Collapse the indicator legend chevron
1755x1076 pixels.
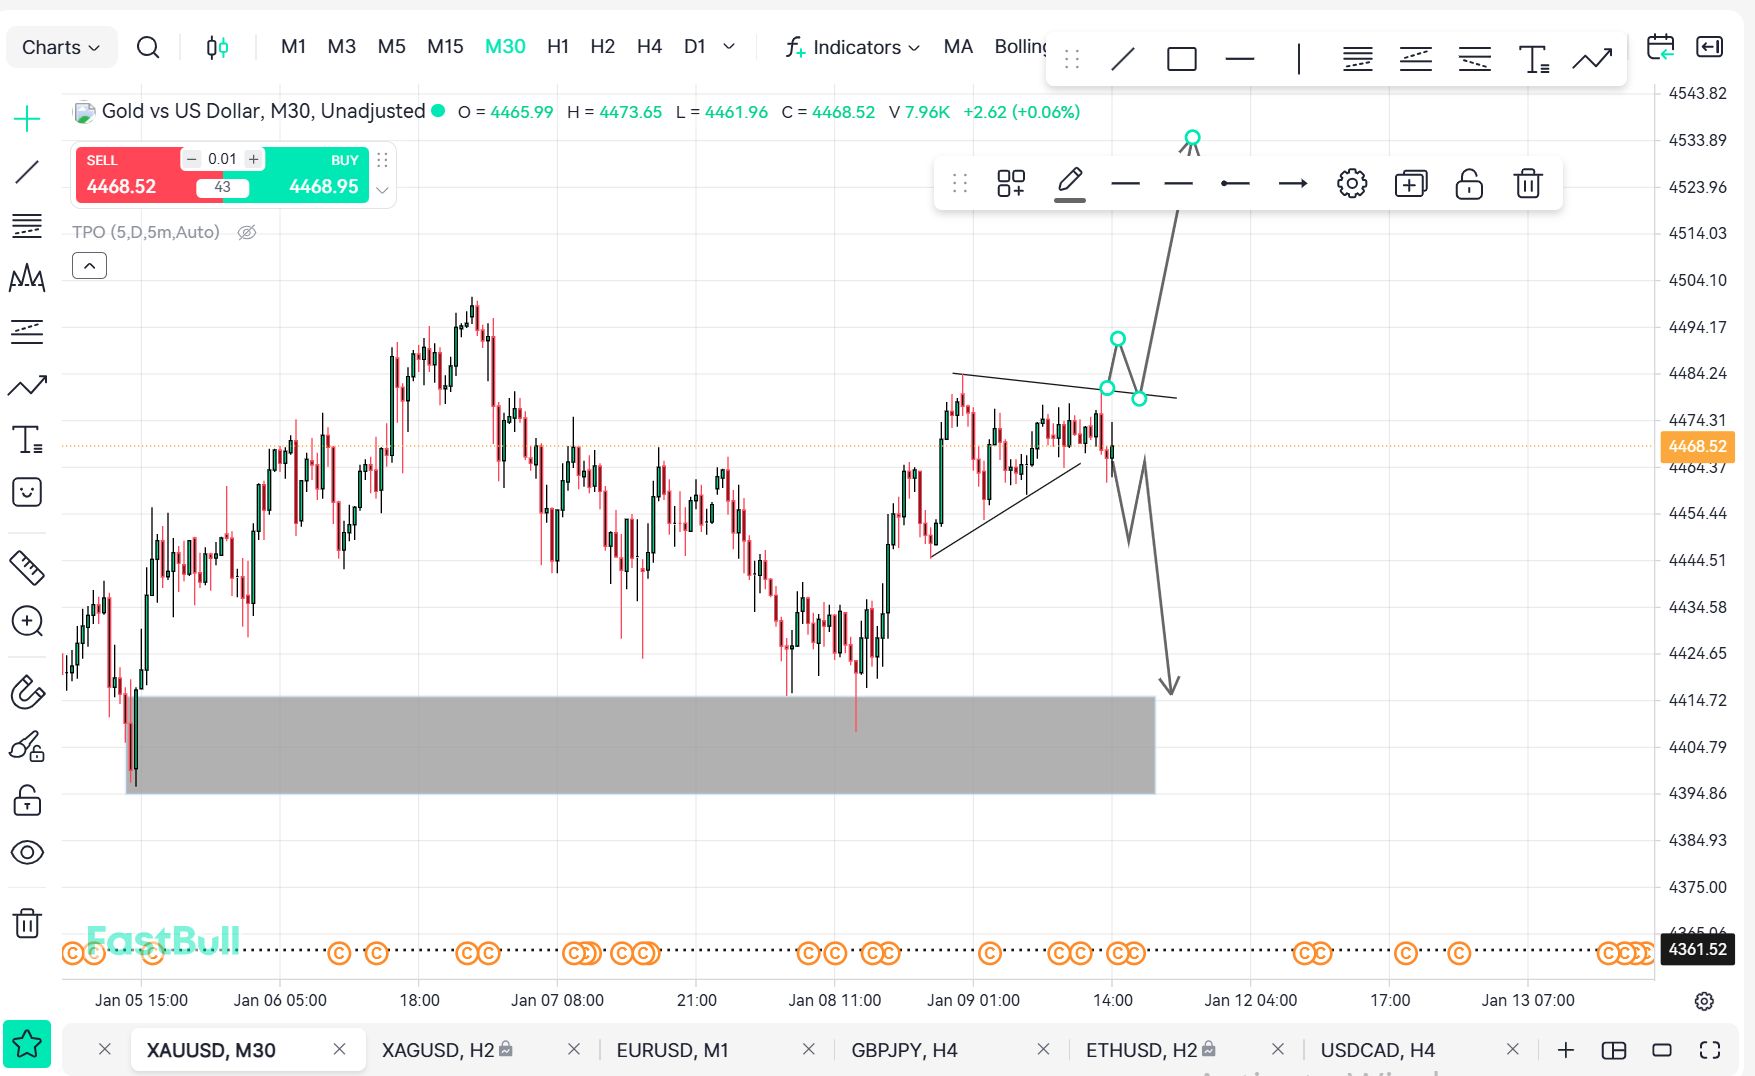point(89,266)
